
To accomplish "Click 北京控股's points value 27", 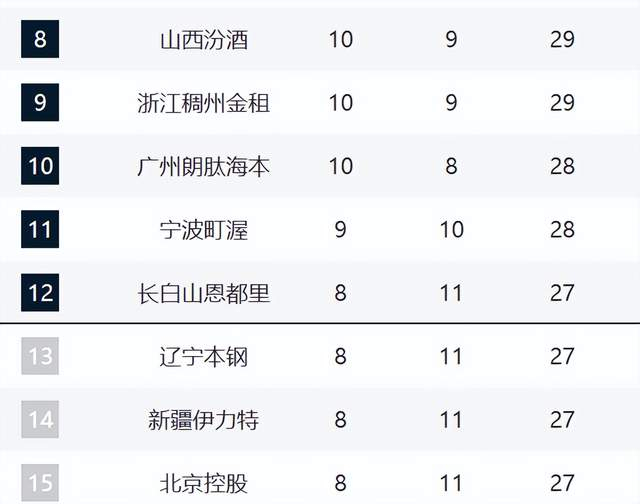I will click(x=562, y=484).
